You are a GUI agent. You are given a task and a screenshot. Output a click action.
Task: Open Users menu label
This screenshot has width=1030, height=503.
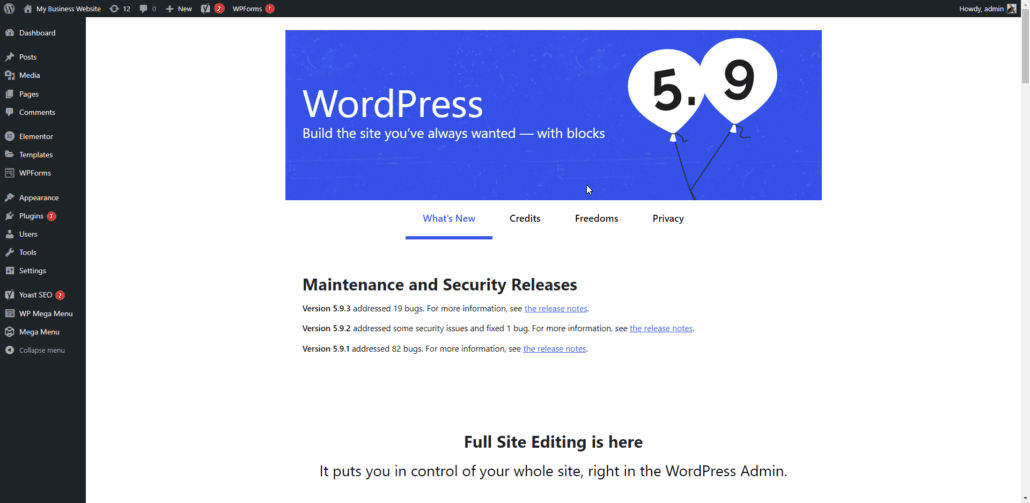[x=28, y=234]
